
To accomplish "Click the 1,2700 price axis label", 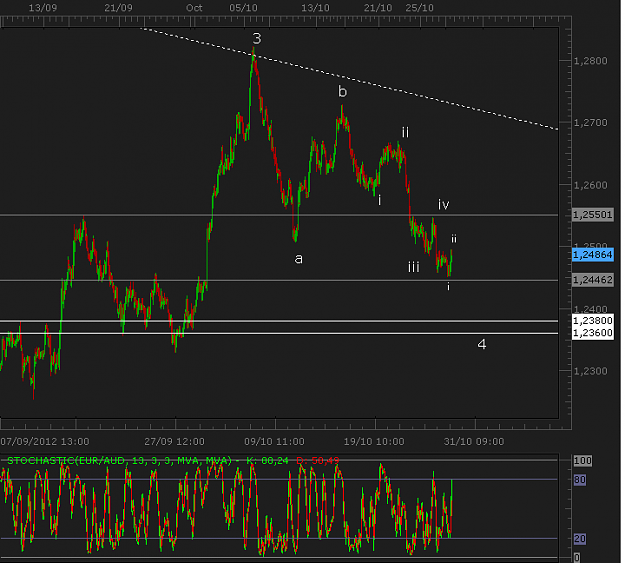I will click(591, 123).
